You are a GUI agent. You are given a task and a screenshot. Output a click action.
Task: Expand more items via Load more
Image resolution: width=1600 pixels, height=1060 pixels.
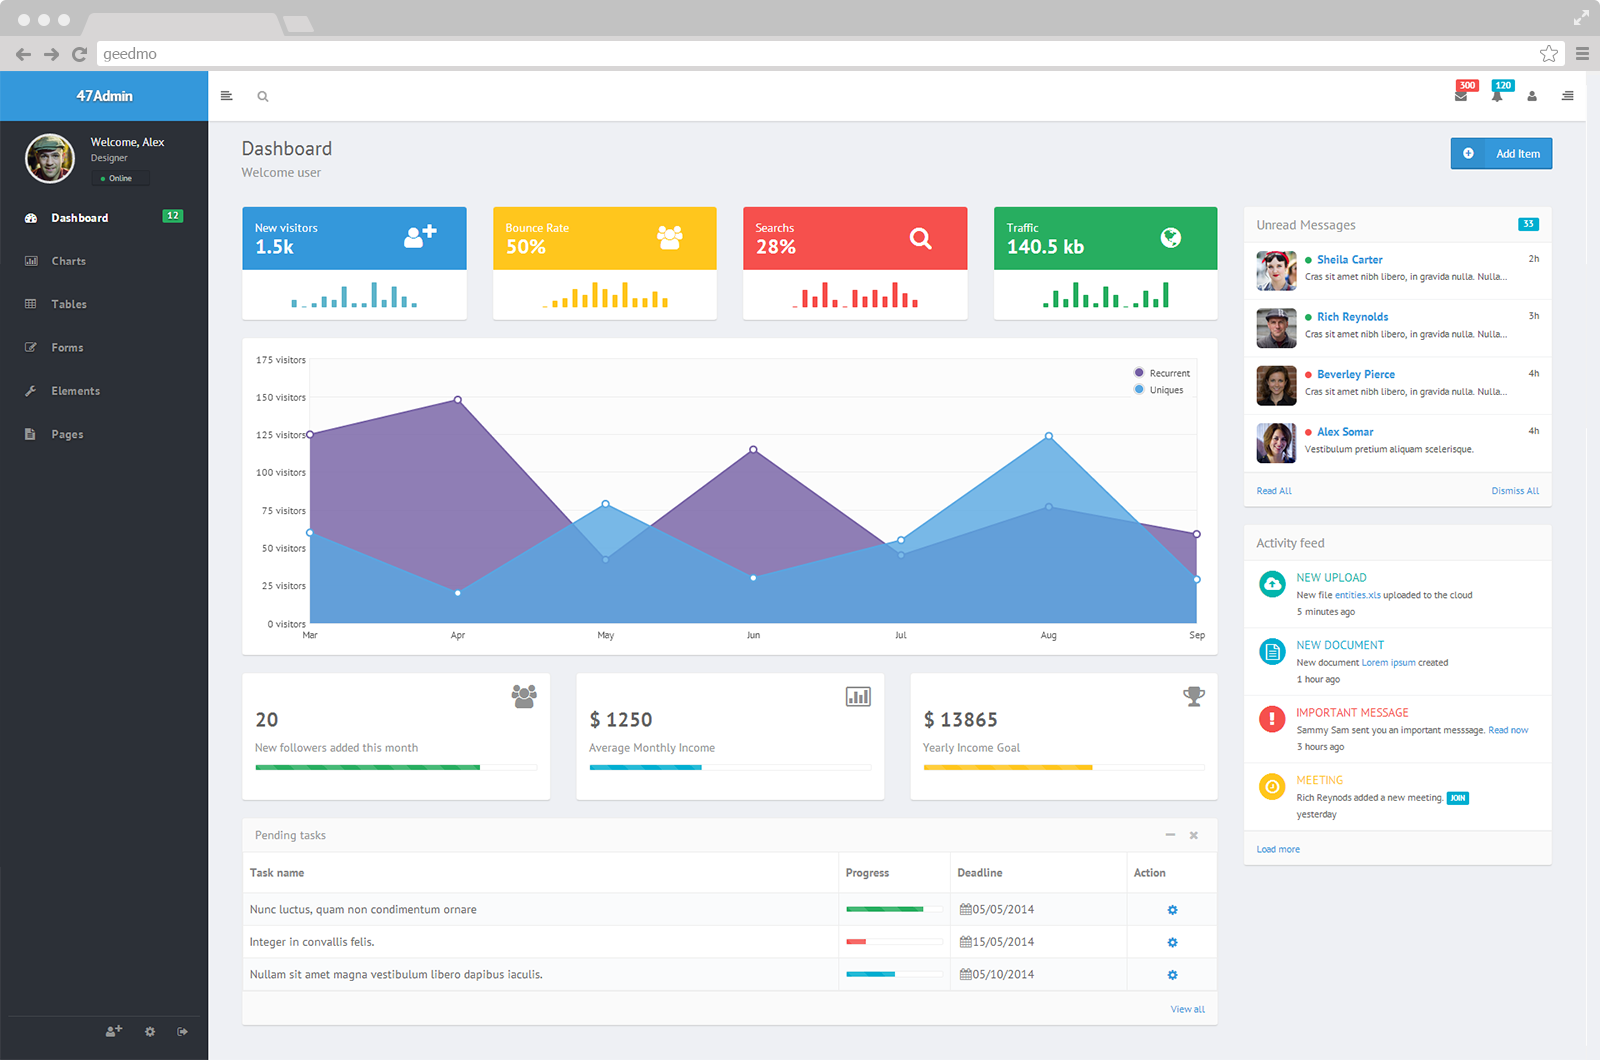[x=1278, y=849]
